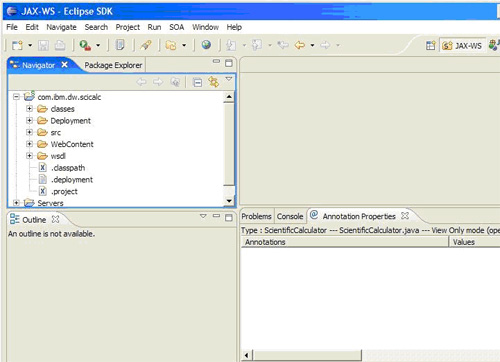Click the Navigator Forward arrow icon
Screen dimensions: 500x362
tap(158, 82)
